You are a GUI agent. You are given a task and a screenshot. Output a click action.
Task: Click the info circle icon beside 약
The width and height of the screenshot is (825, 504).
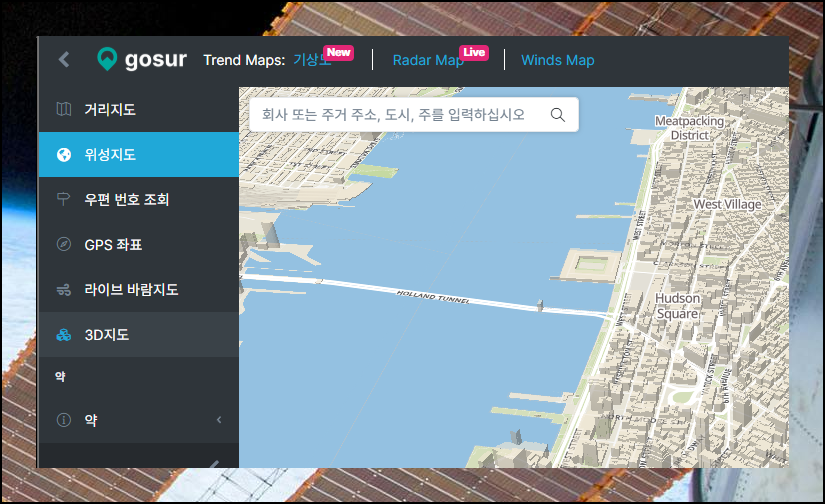(x=64, y=420)
